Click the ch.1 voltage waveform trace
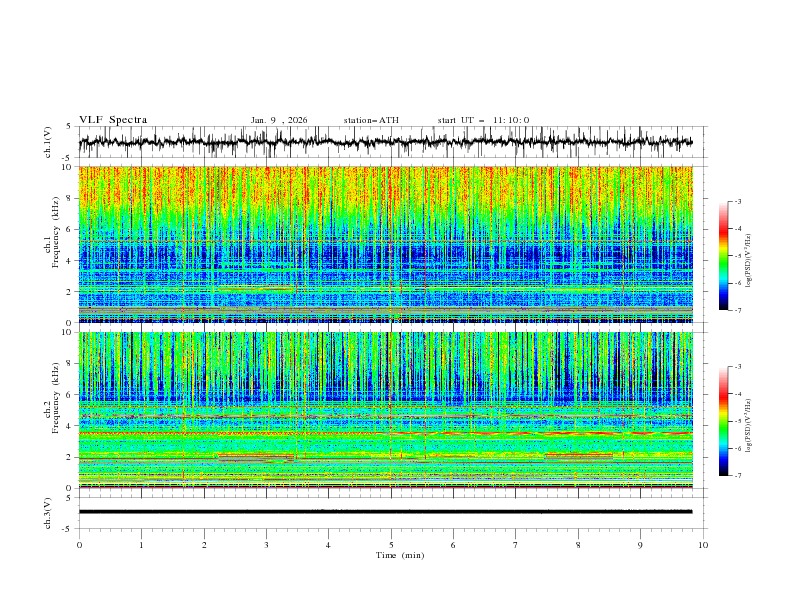 click(385, 142)
